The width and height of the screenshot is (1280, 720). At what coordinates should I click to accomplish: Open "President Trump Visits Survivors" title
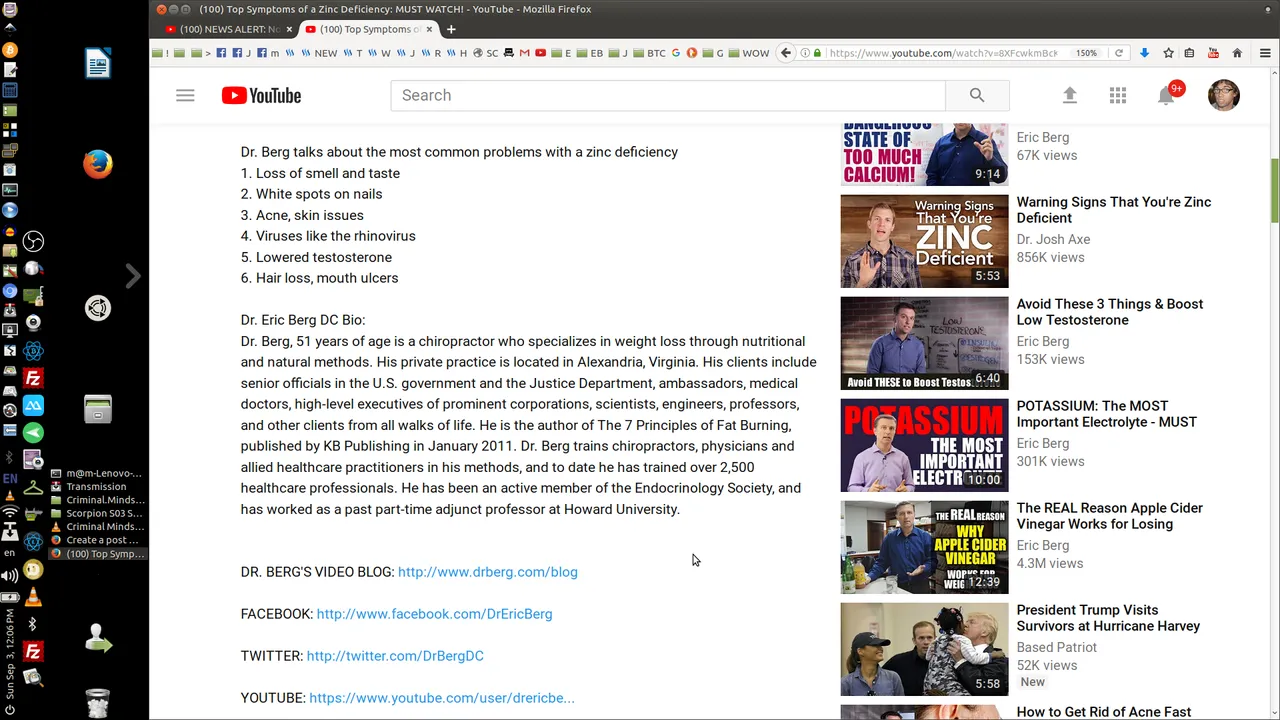pyautogui.click(x=1108, y=618)
